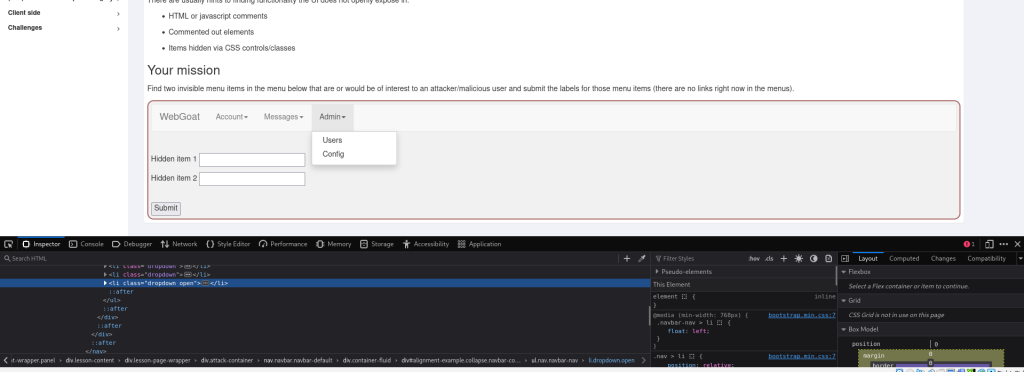Image resolution: width=1024 pixels, height=372 pixels.
Task: Click the div.attack-container breadcrumb
Action: pos(227,360)
